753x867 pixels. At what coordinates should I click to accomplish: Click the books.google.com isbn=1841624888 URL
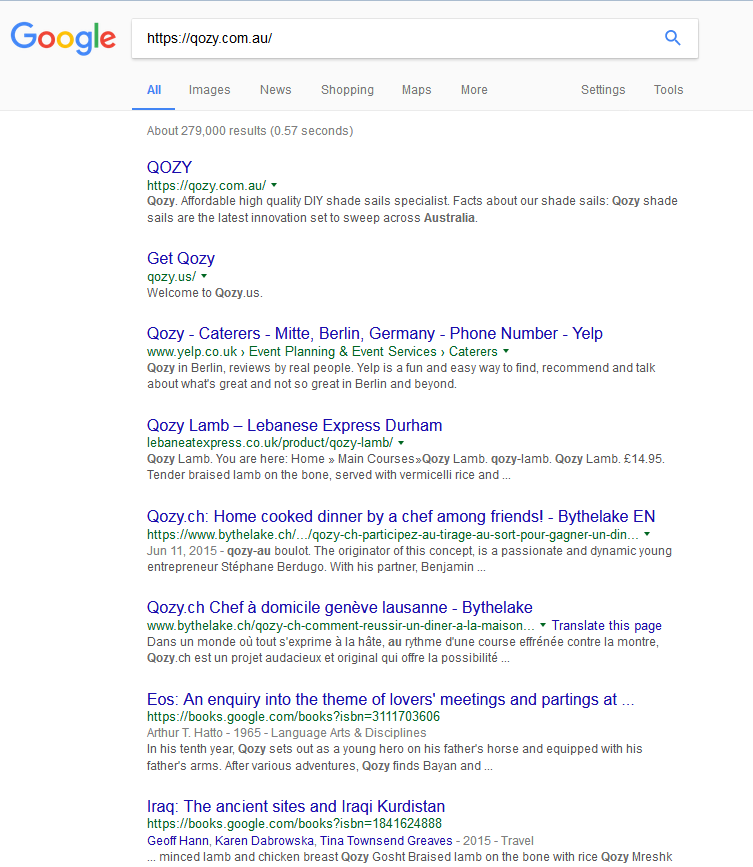pyautogui.click(x=294, y=823)
